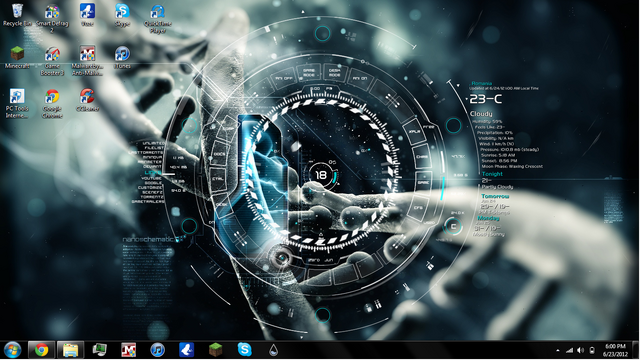This screenshot has height=360, width=640.
Task: Open Vuze from the taskbar
Action: (x=186, y=350)
